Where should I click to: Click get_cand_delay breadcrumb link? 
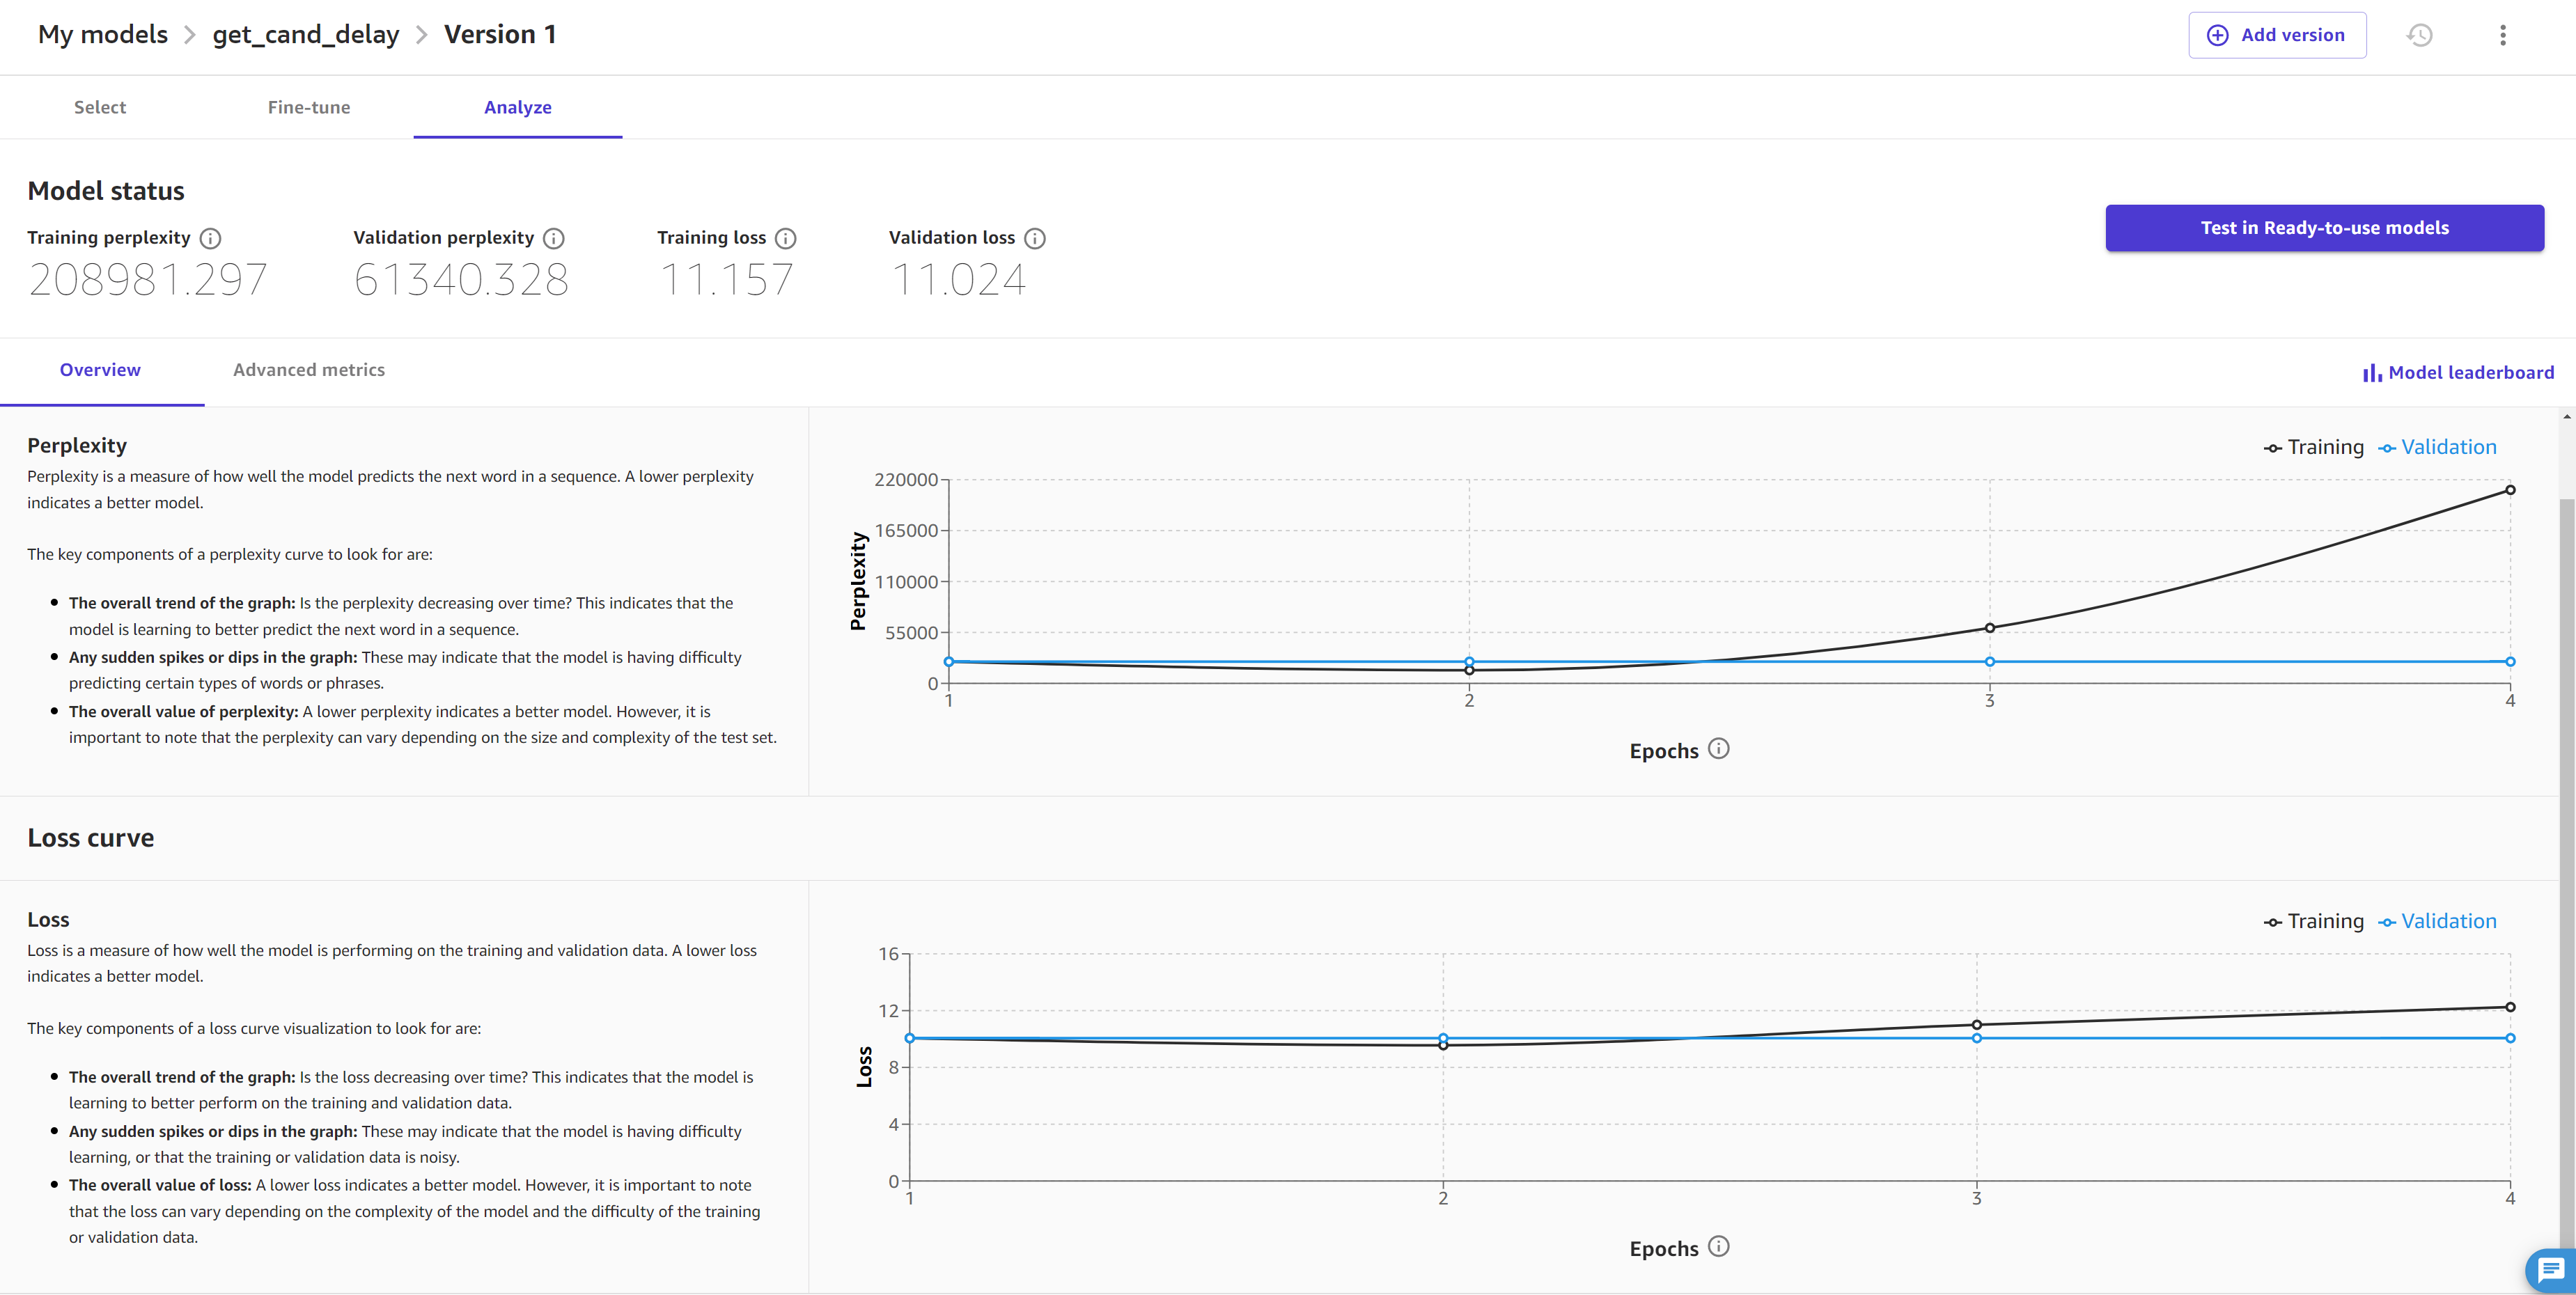[x=307, y=33]
